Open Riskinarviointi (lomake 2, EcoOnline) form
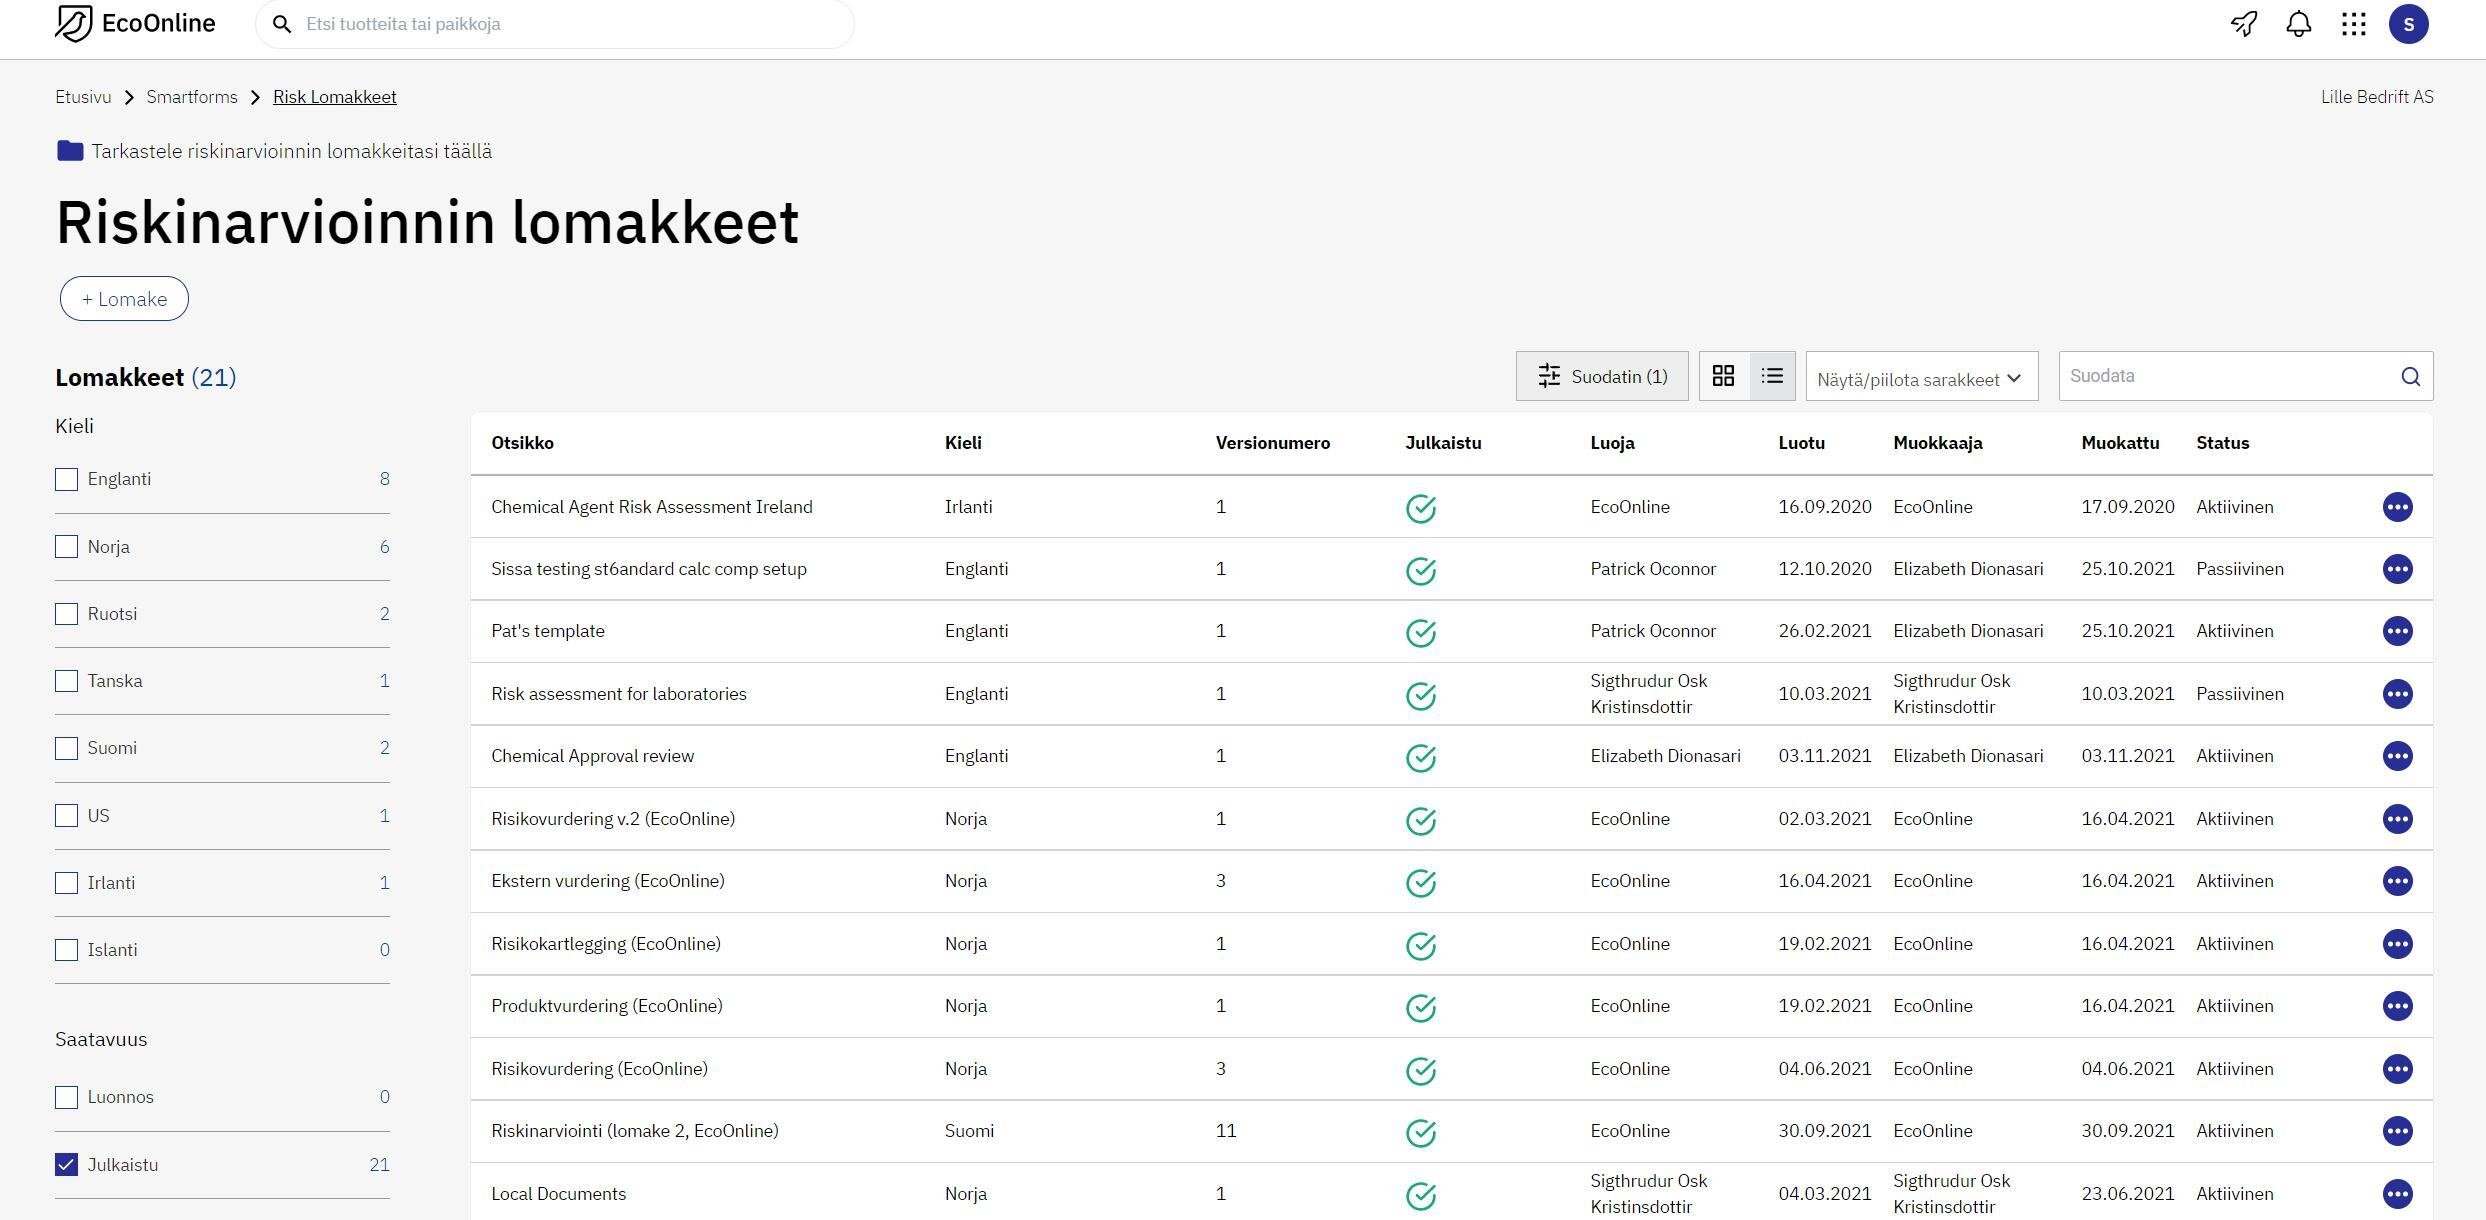Screen dimensions: 2486x1220 [635, 1131]
